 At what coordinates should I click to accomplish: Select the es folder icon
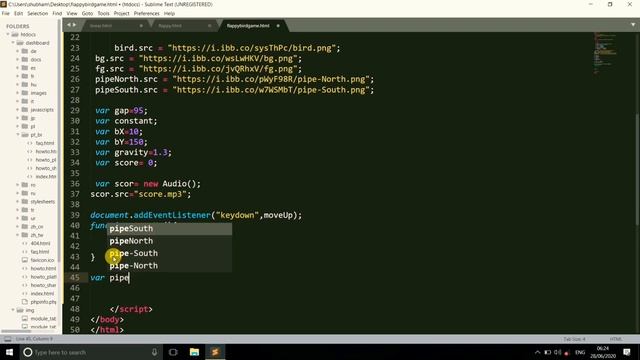[x=25, y=68]
